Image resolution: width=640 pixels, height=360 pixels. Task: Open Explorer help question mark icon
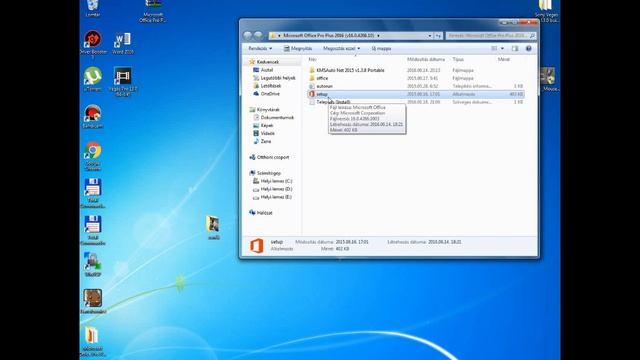529,49
